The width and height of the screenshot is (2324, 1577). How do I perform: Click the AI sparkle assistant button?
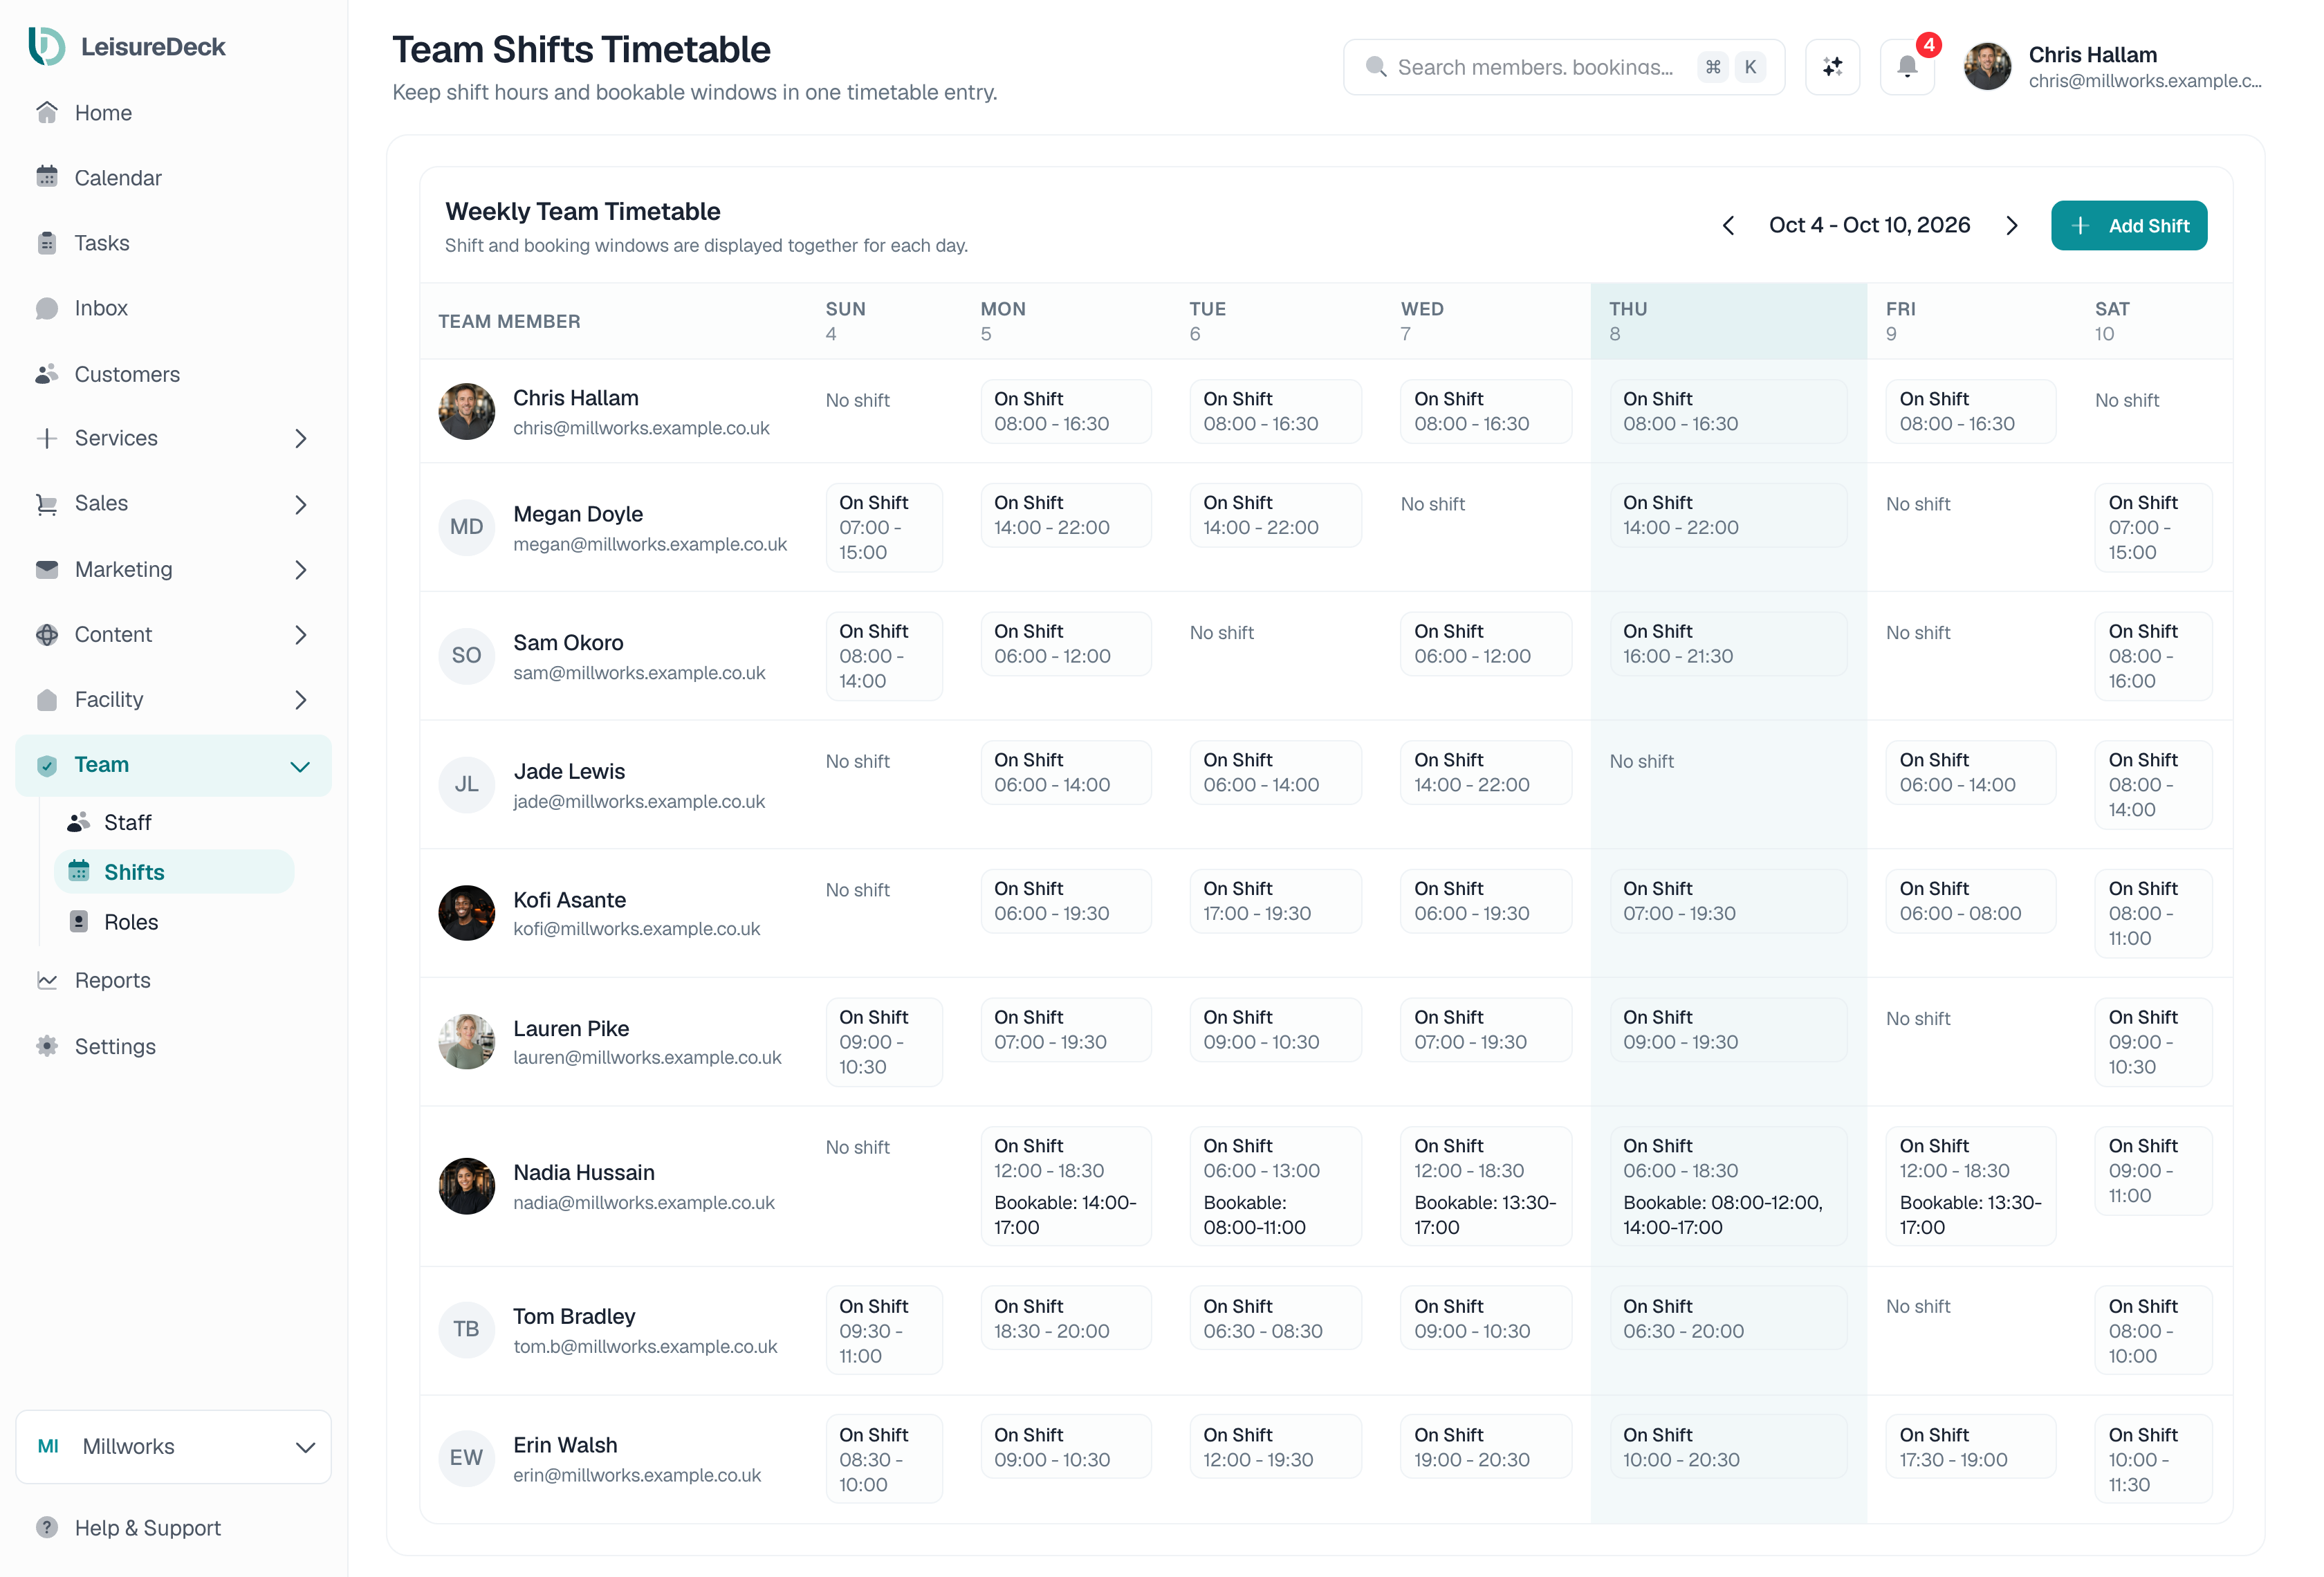(1832, 67)
